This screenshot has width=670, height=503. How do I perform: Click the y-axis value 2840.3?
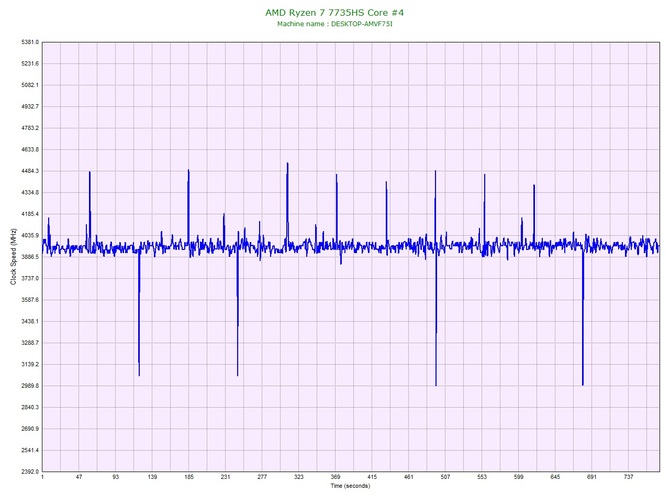coord(30,407)
